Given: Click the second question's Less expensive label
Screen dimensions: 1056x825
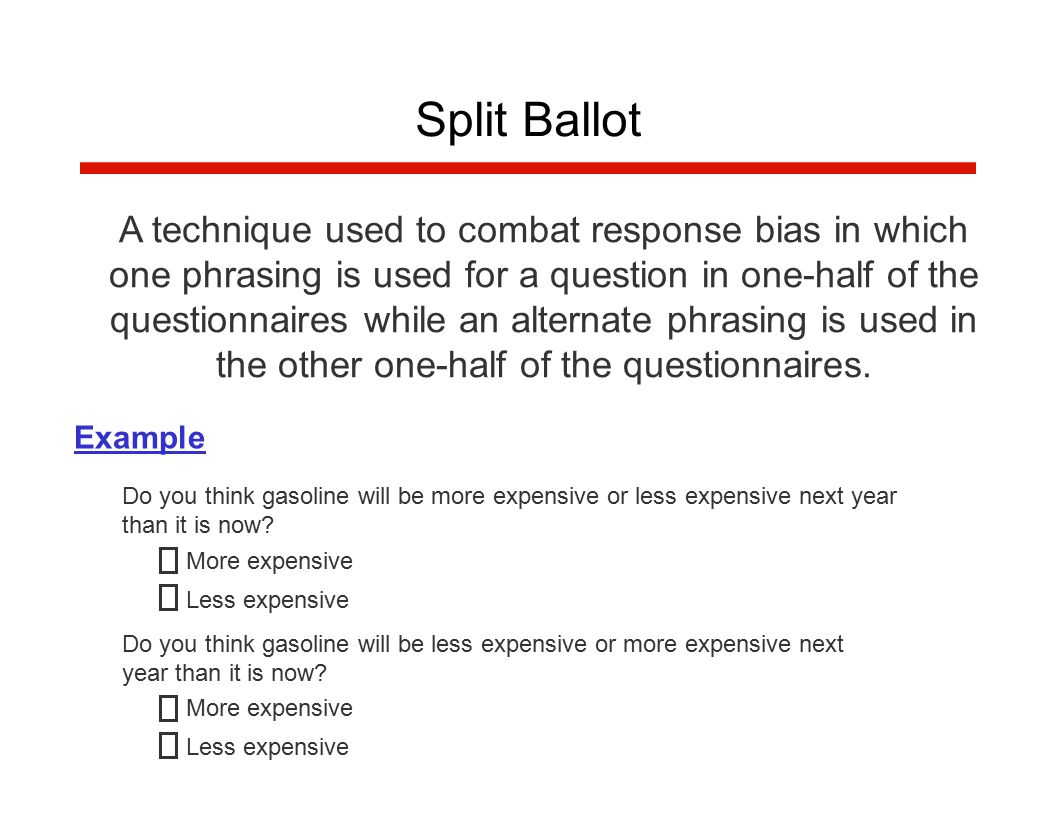Looking at the screenshot, I should pyautogui.click(x=267, y=748).
